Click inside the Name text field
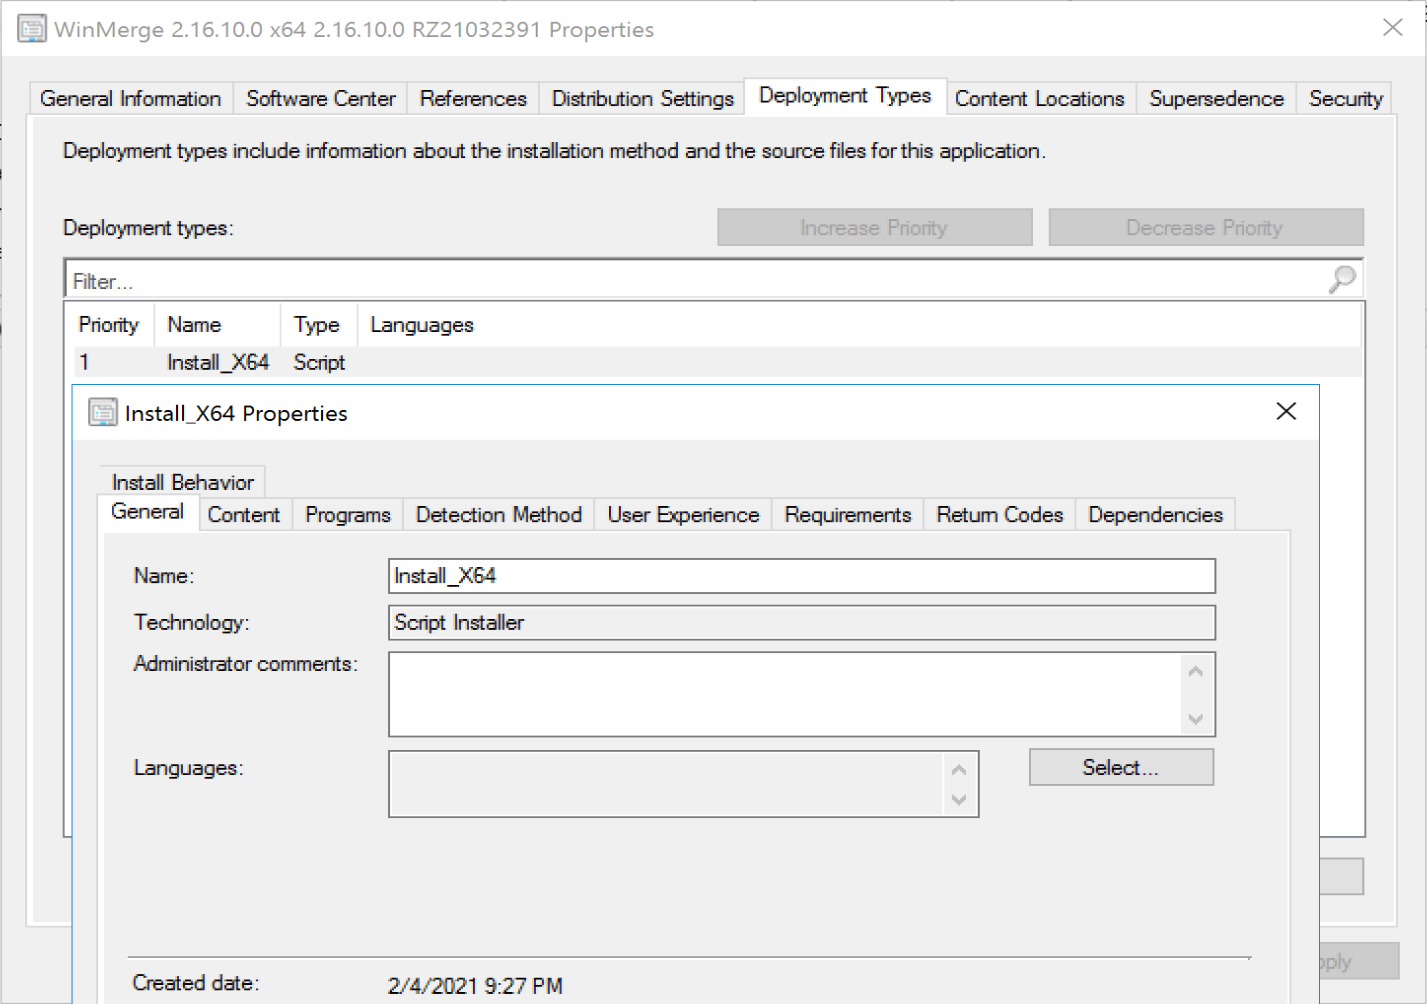This screenshot has height=1004, width=1427. click(800, 576)
